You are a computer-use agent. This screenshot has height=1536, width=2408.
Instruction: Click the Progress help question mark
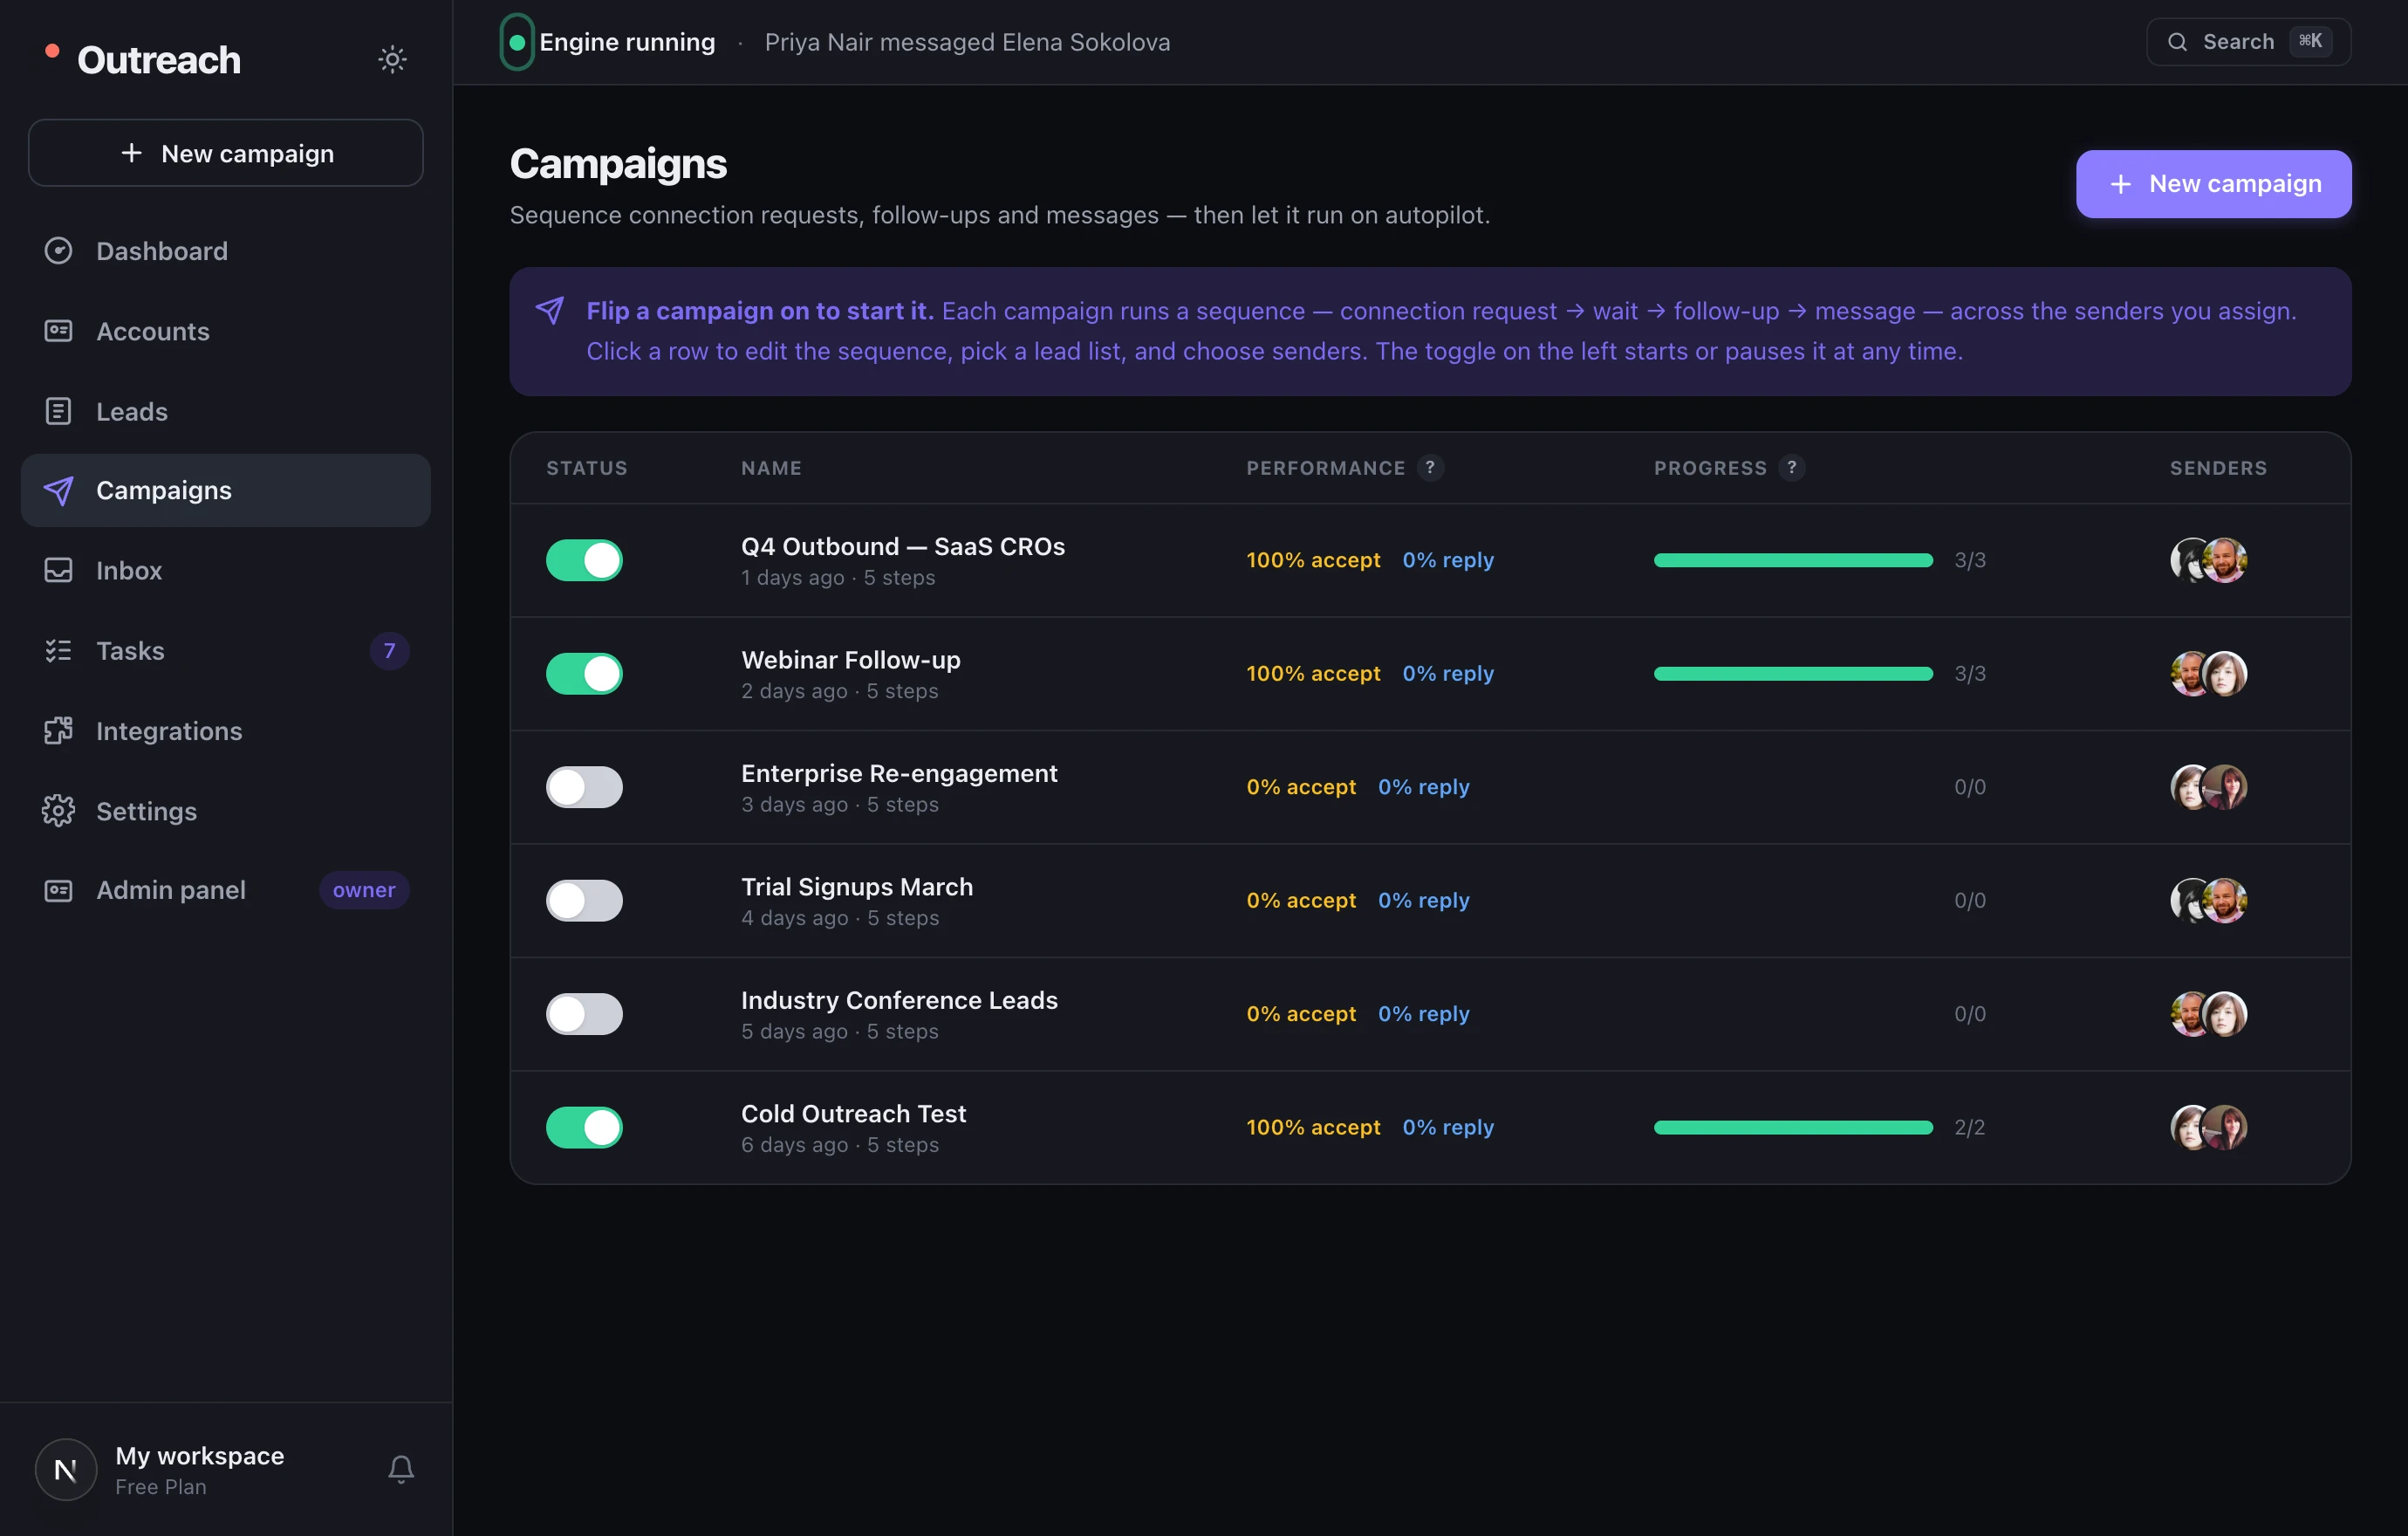[1791, 467]
